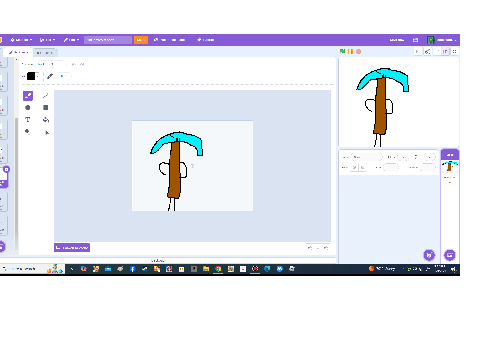Open the Edit menu
Viewport: 480px width, 360px height.
click(x=71, y=40)
